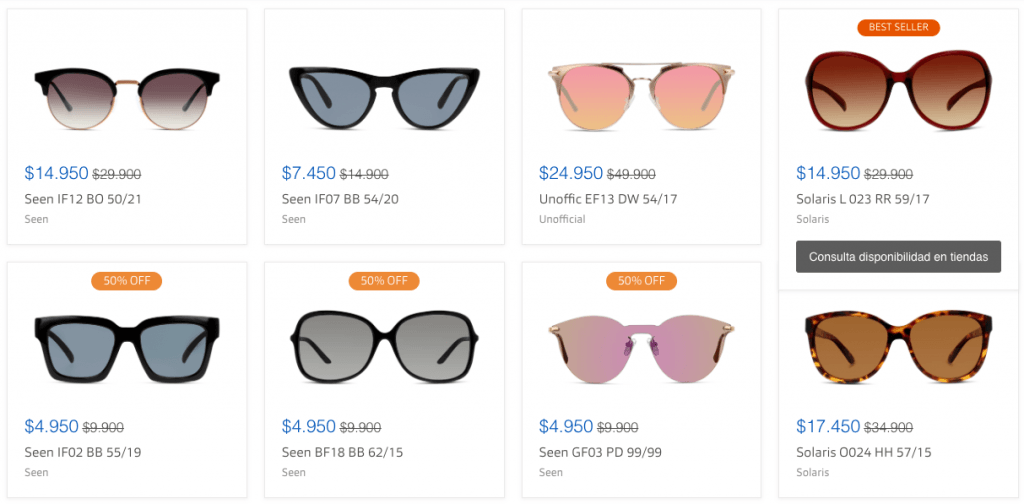Open the Seen IF07 BB 54/20 product link
The width and height of the screenshot is (1024, 504).
(340, 199)
